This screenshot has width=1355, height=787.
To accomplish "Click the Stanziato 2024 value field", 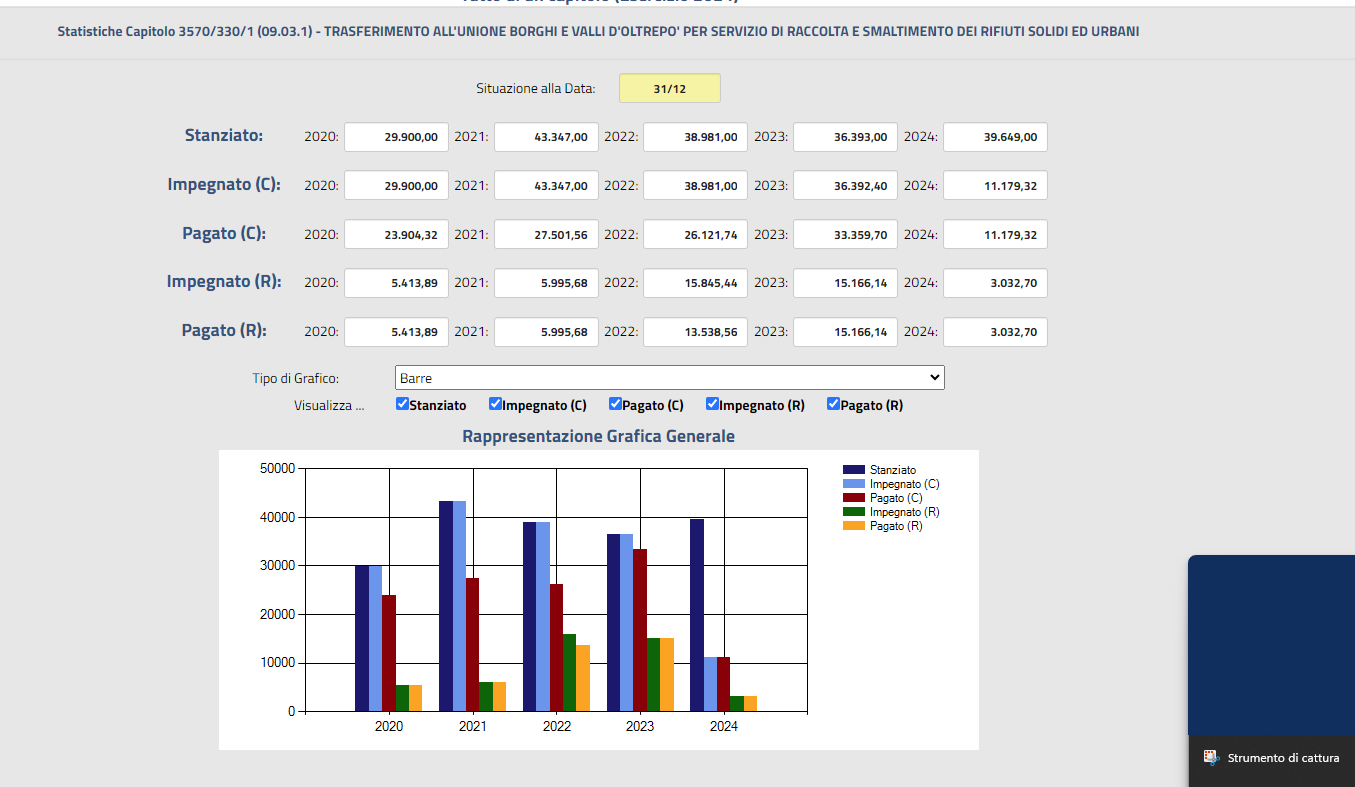I will (x=995, y=137).
